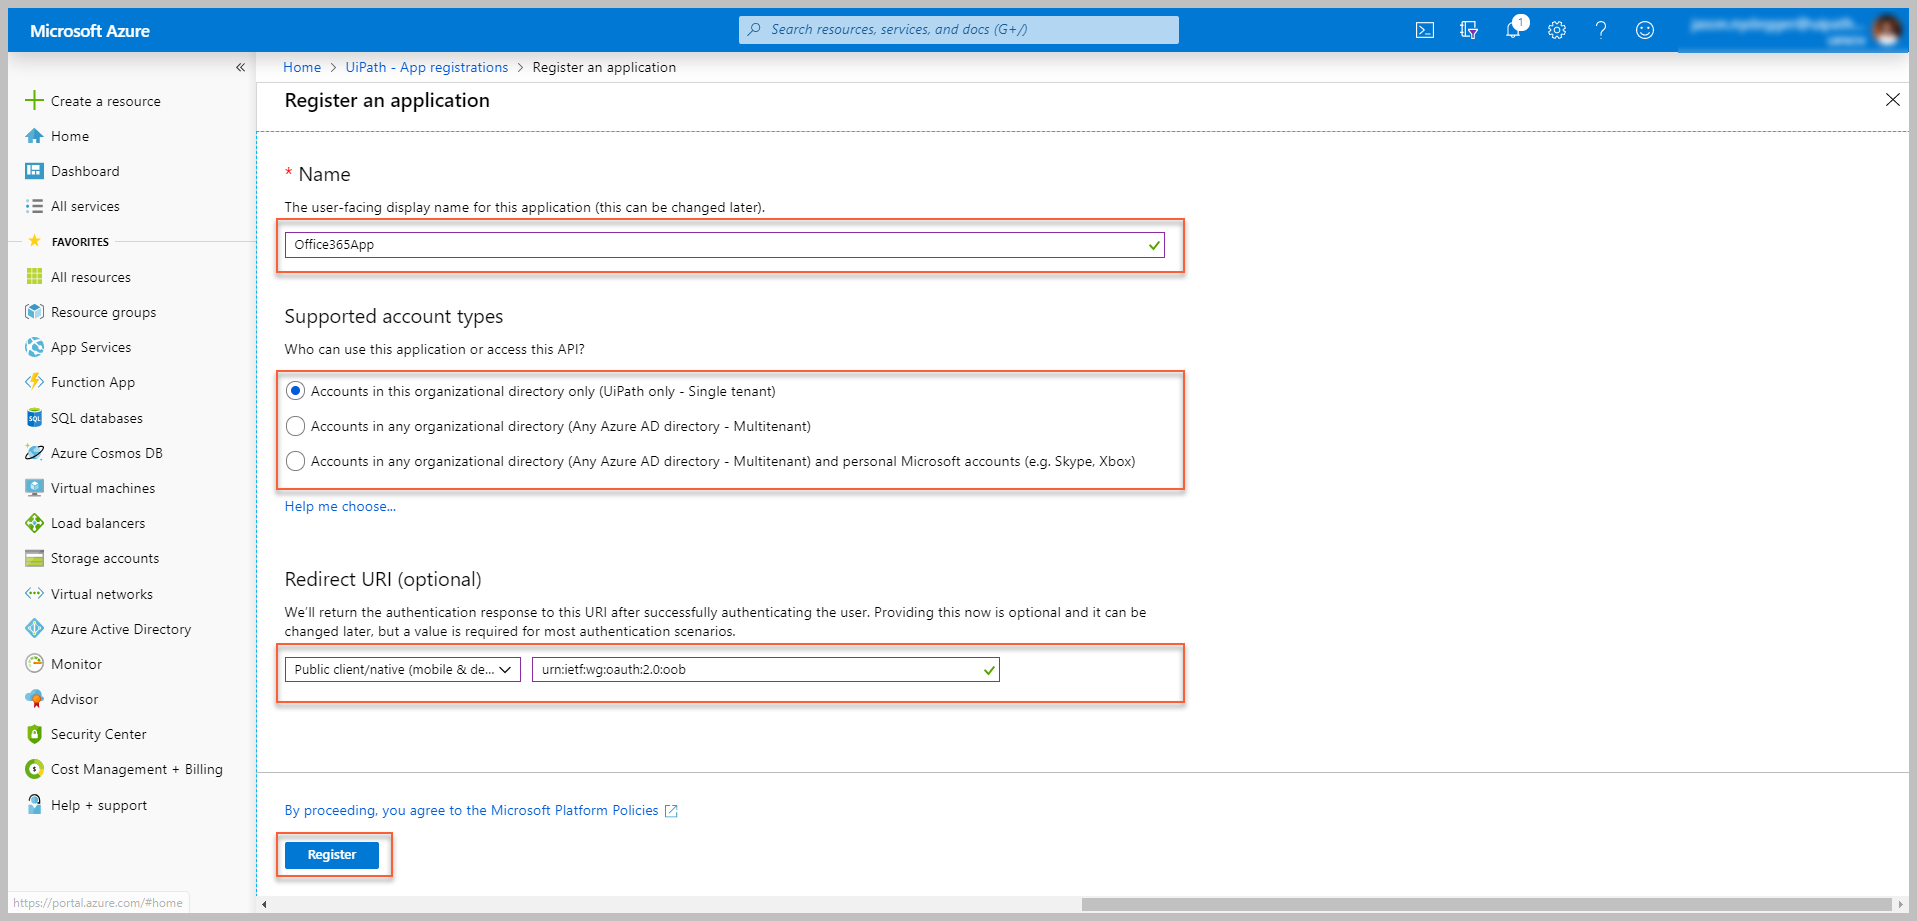Open the Public client/native platform dropdown
The height and width of the screenshot is (921, 1917).
402,670
